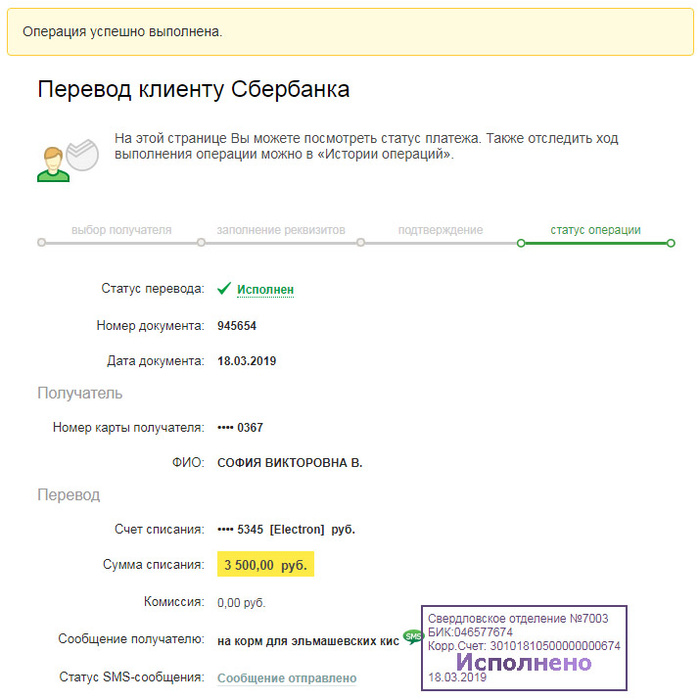Click the Sberbank client avatar icon
700x700 pixels.
(66, 157)
